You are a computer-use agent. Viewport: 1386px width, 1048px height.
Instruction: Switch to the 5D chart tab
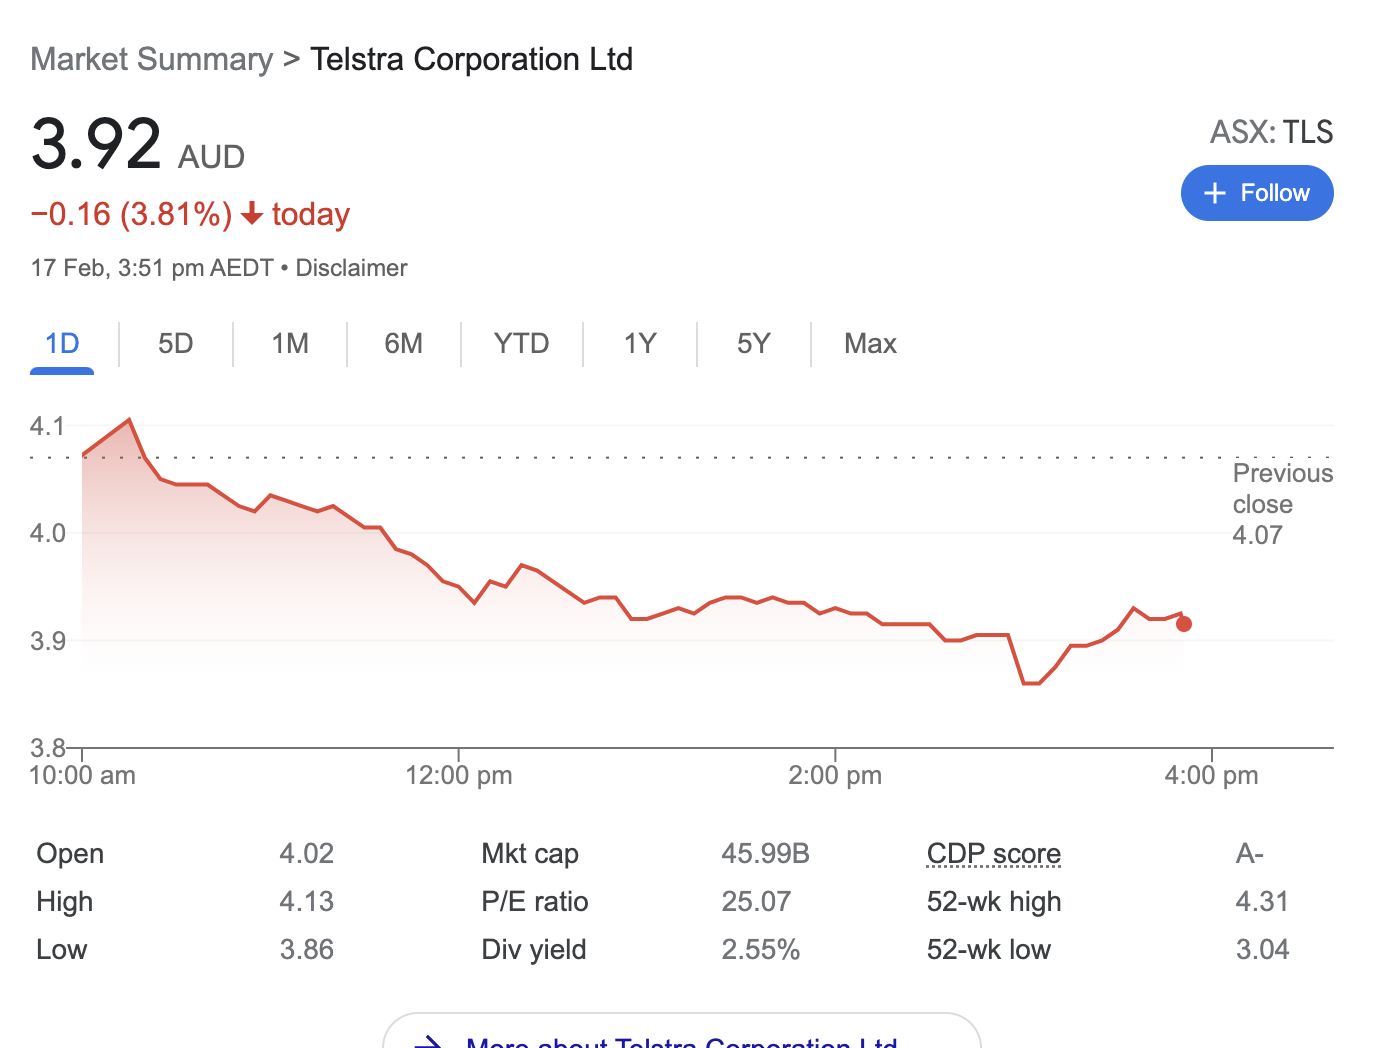coord(175,344)
